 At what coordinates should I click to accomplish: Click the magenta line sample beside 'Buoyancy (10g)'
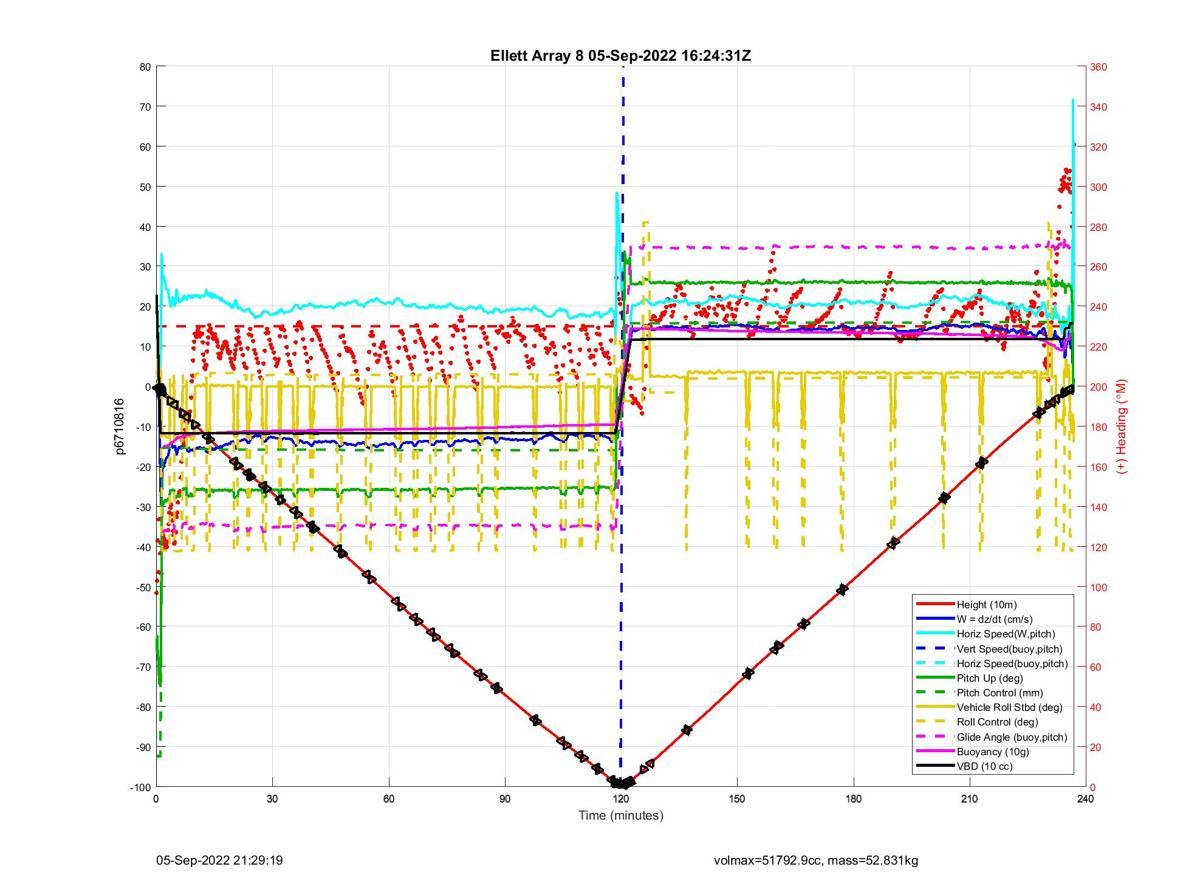(x=934, y=751)
